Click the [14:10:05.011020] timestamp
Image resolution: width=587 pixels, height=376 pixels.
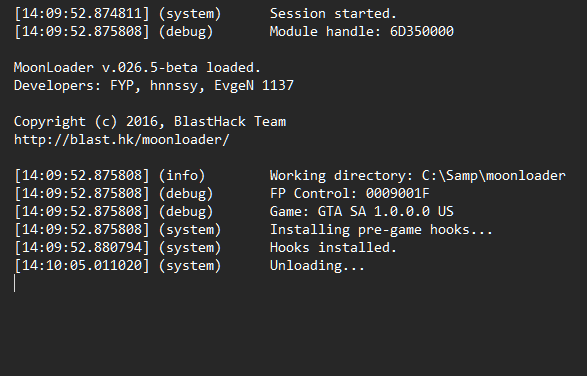pos(82,266)
